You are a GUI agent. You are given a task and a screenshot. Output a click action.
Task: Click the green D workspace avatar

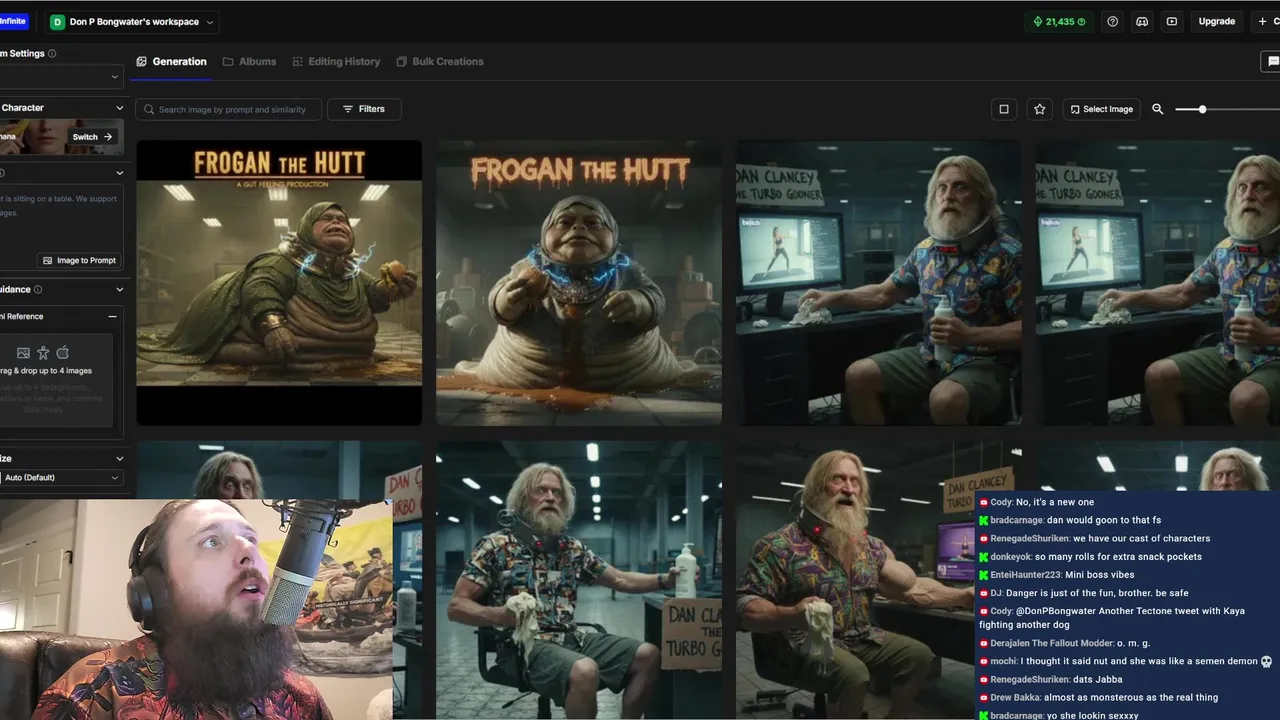point(57,22)
